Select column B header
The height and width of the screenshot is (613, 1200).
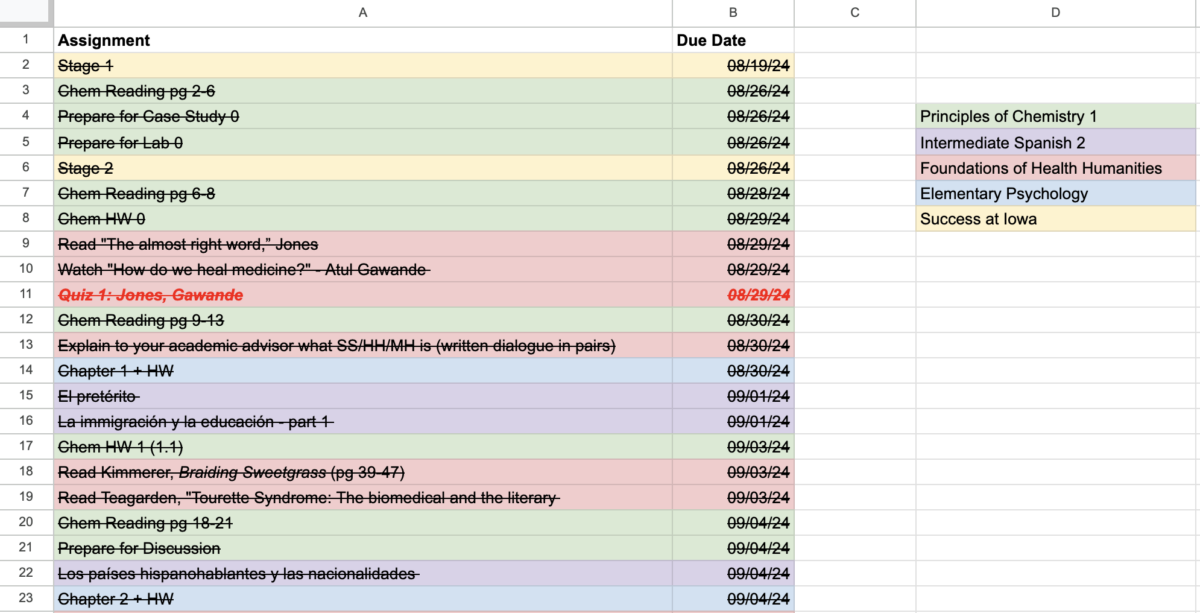tap(732, 13)
